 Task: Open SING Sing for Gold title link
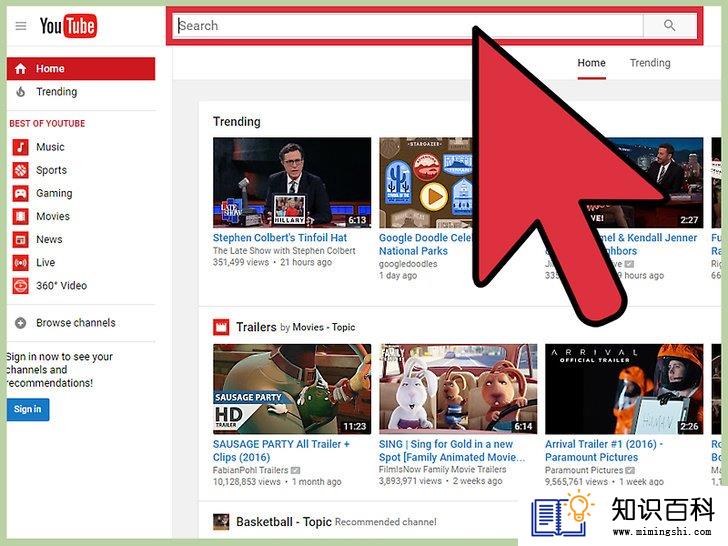click(x=452, y=451)
